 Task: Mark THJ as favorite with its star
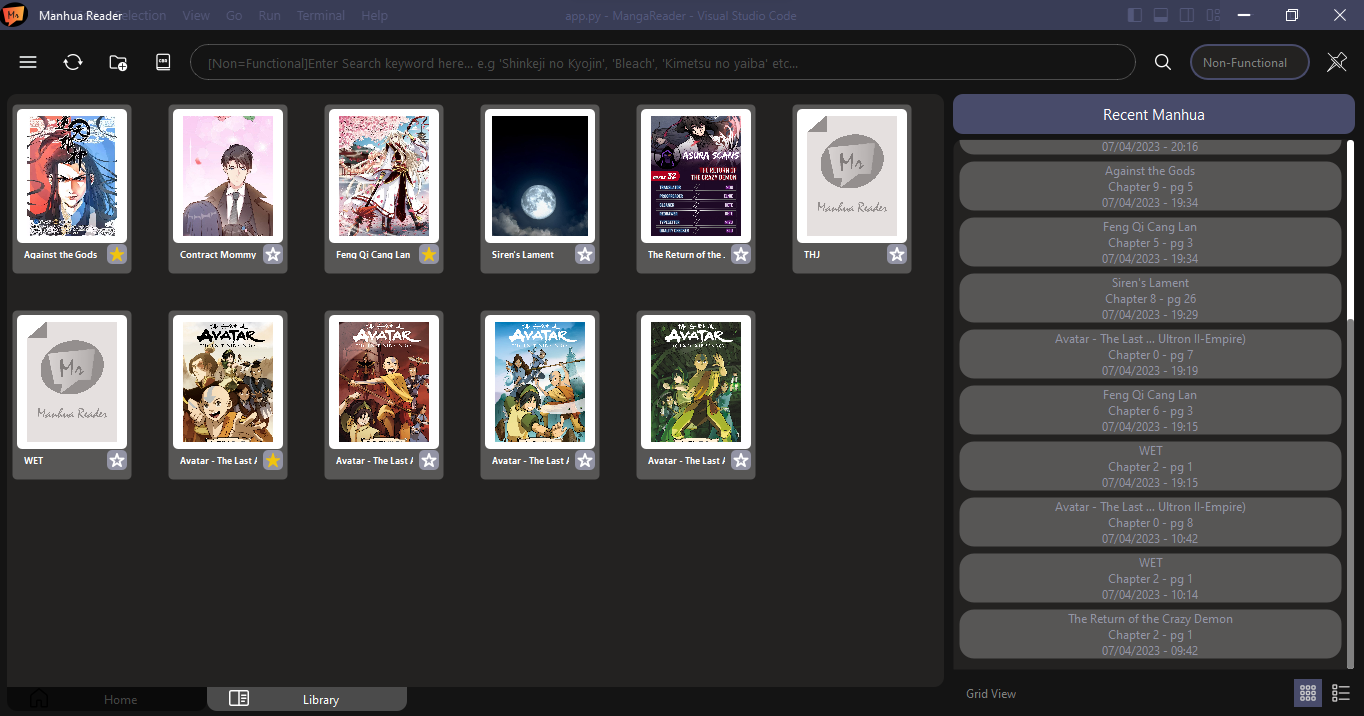(x=897, y=254)
